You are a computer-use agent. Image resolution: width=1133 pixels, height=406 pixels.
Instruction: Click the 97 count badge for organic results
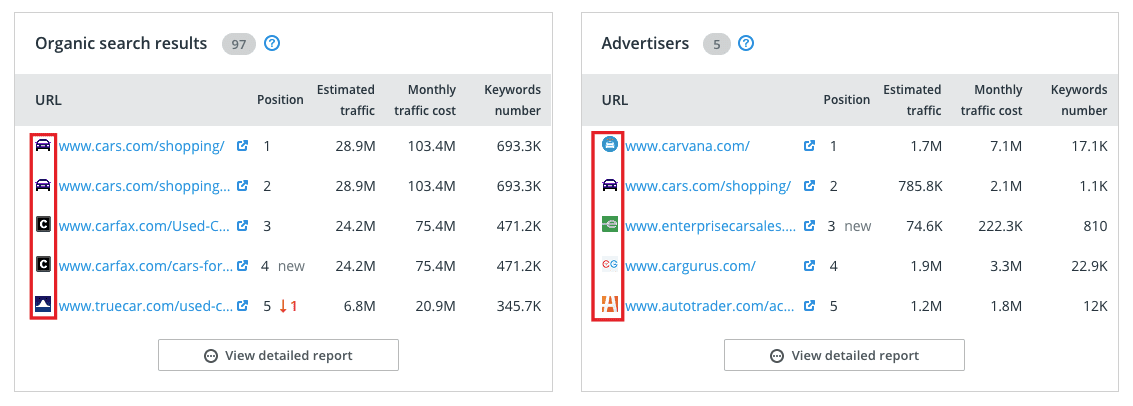coord(239,44)
